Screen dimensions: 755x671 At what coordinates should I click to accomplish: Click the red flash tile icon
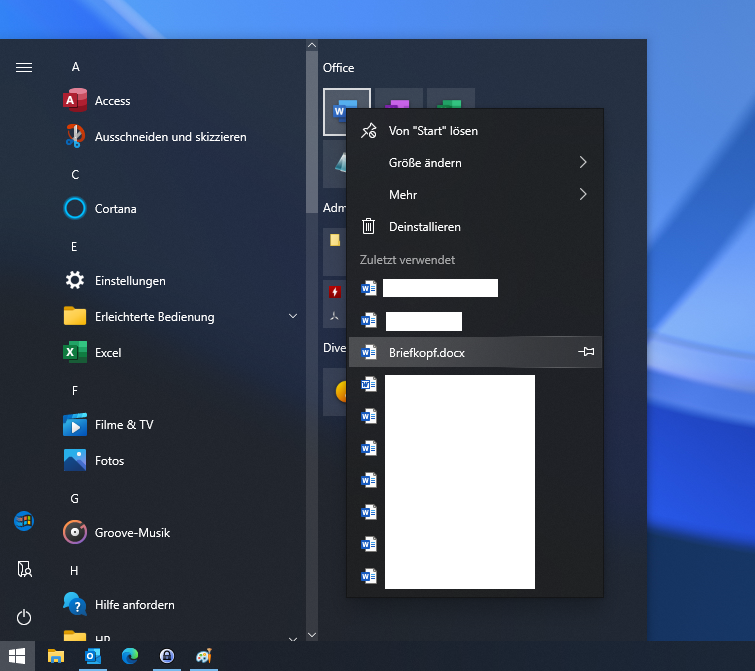pyautogui.click(x=335, y=291)
